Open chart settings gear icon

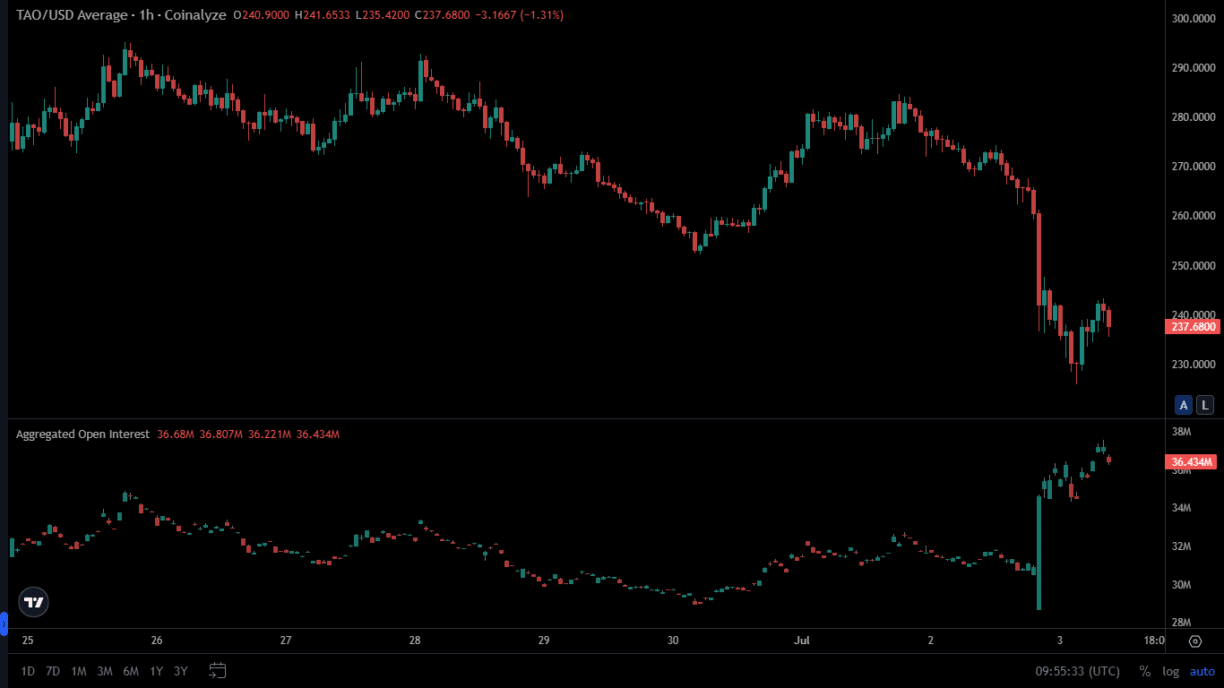(x=1195, y=641)
